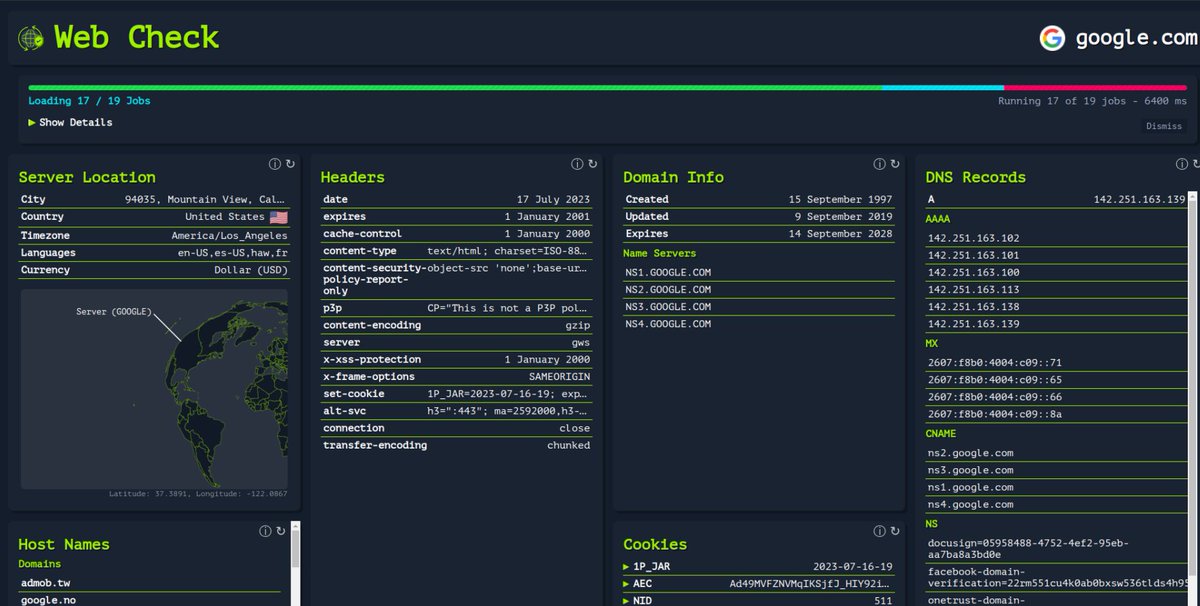Click the Google favicon beside google.com
1200x606 pixels.
click(1054, 37)
